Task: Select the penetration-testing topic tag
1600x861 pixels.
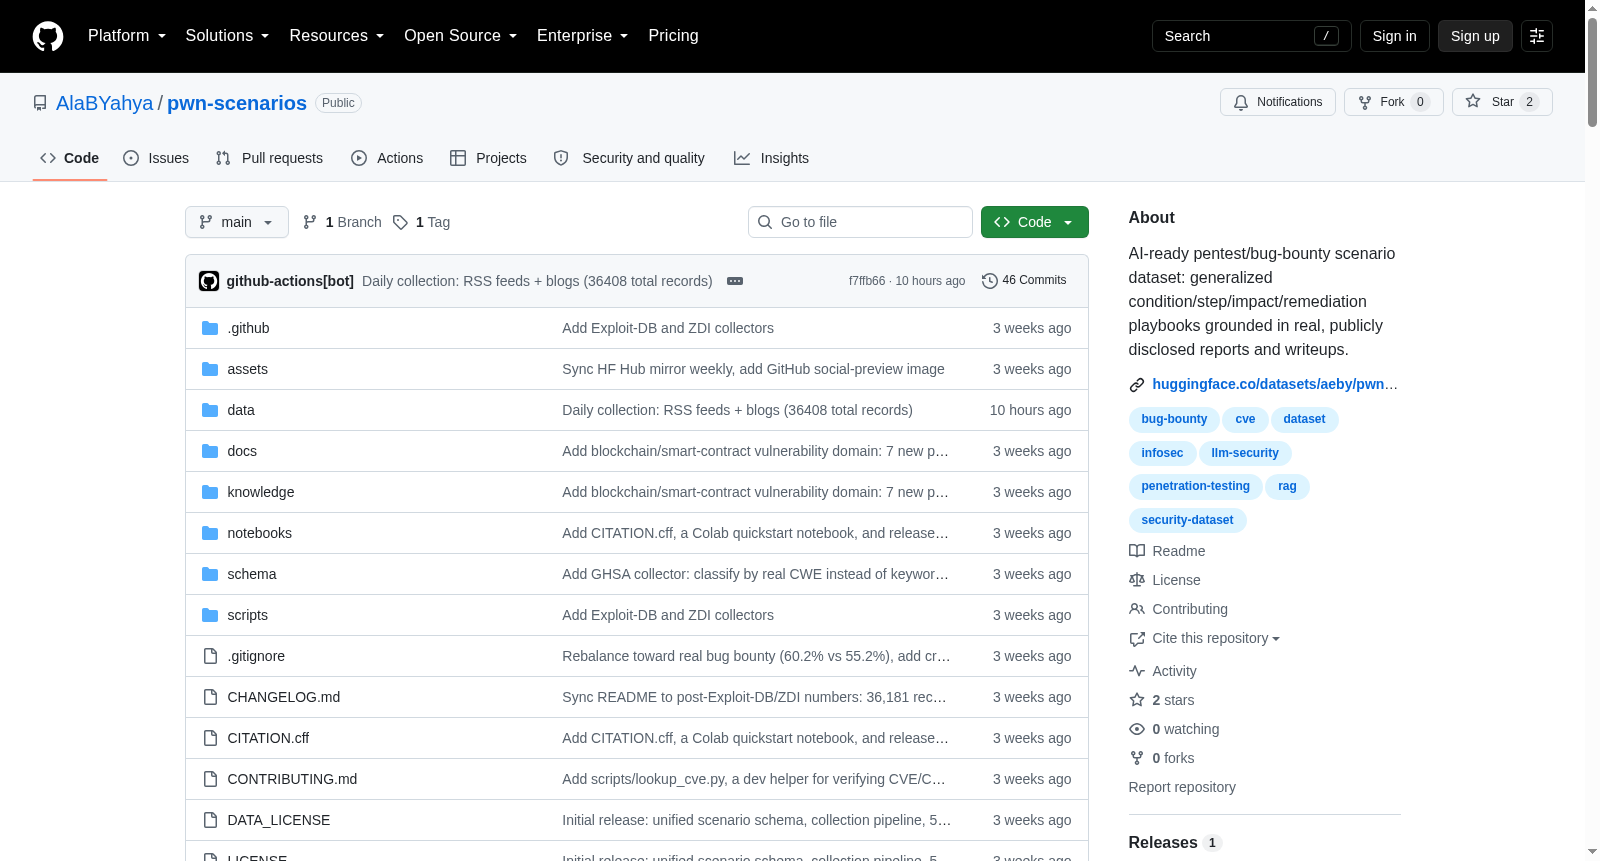Action: tap(1195, 487)
